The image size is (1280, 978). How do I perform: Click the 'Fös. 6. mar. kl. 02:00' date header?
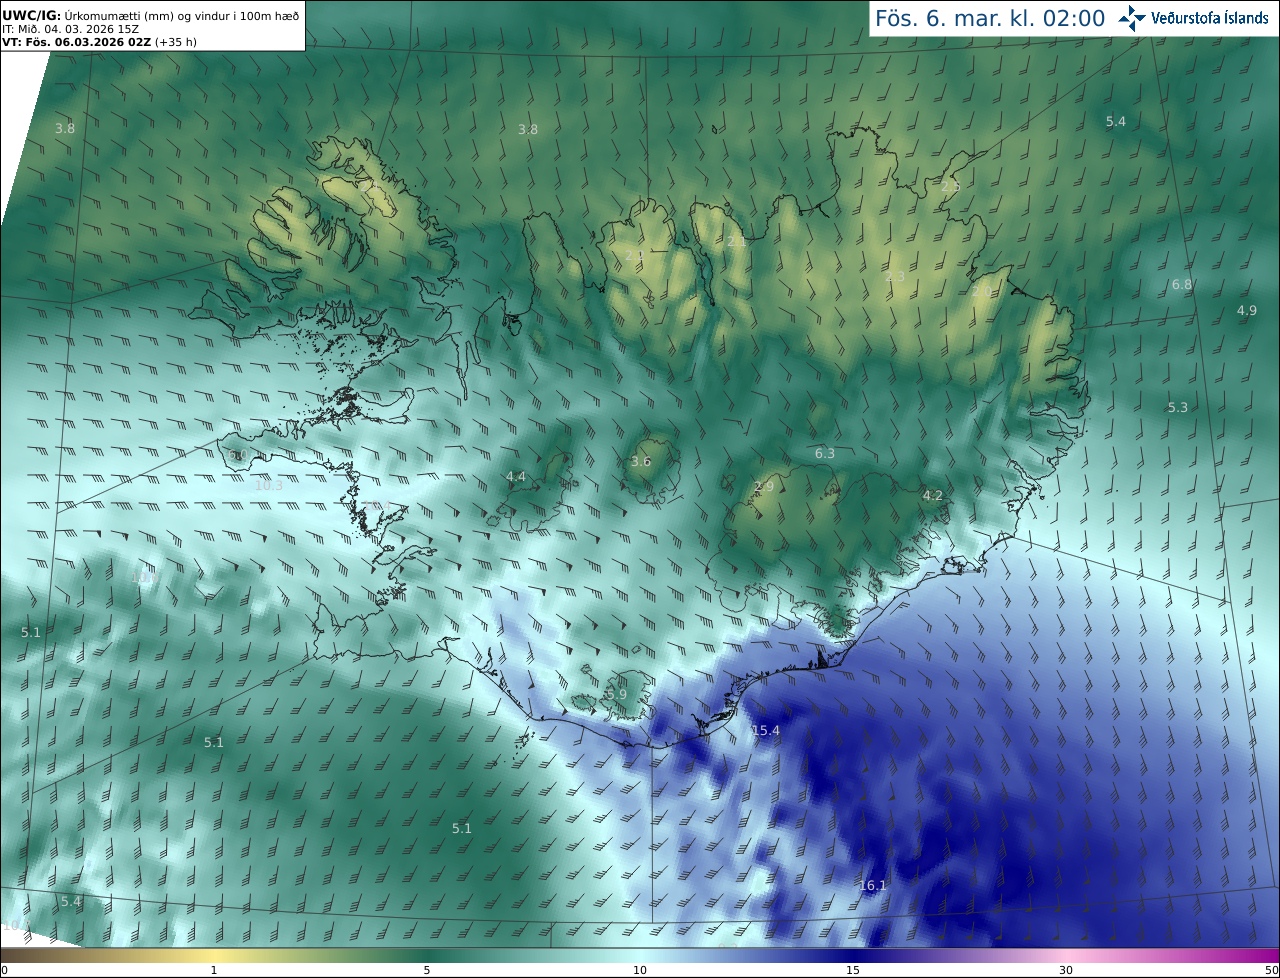tap(990, 18)
